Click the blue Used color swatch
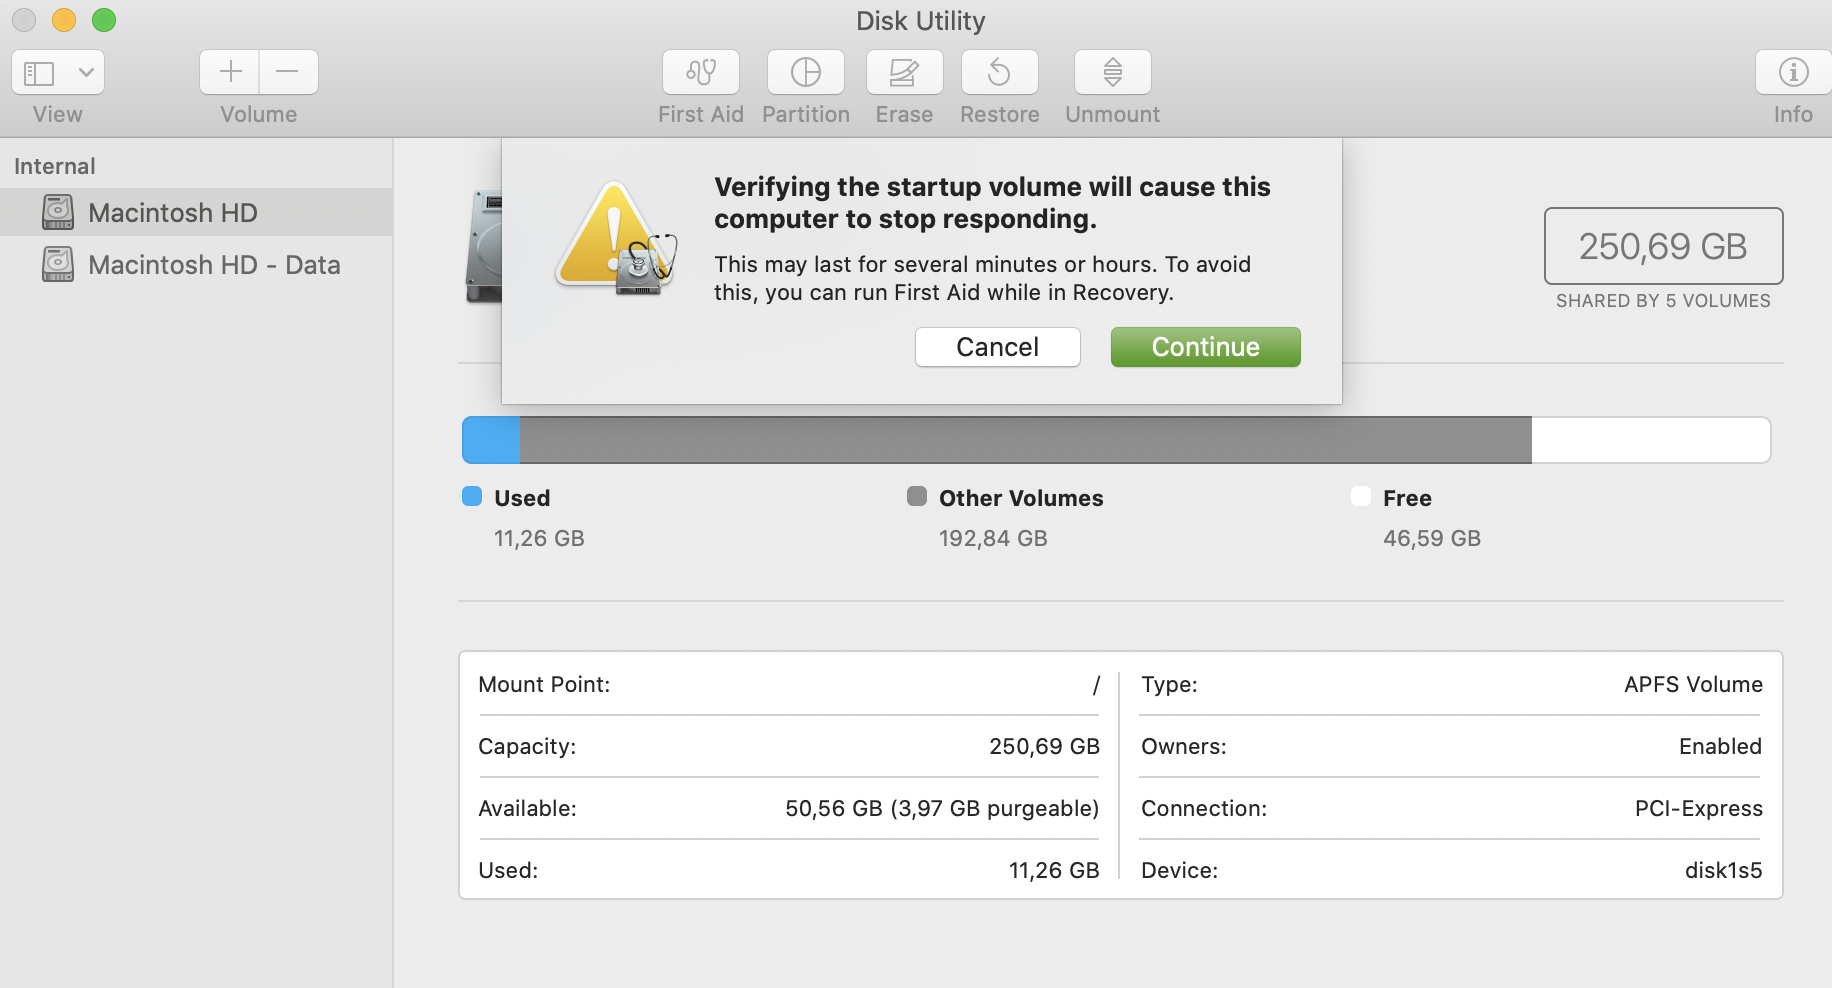The height and width of the screenshot is (988, 1832). click(472, 497)
